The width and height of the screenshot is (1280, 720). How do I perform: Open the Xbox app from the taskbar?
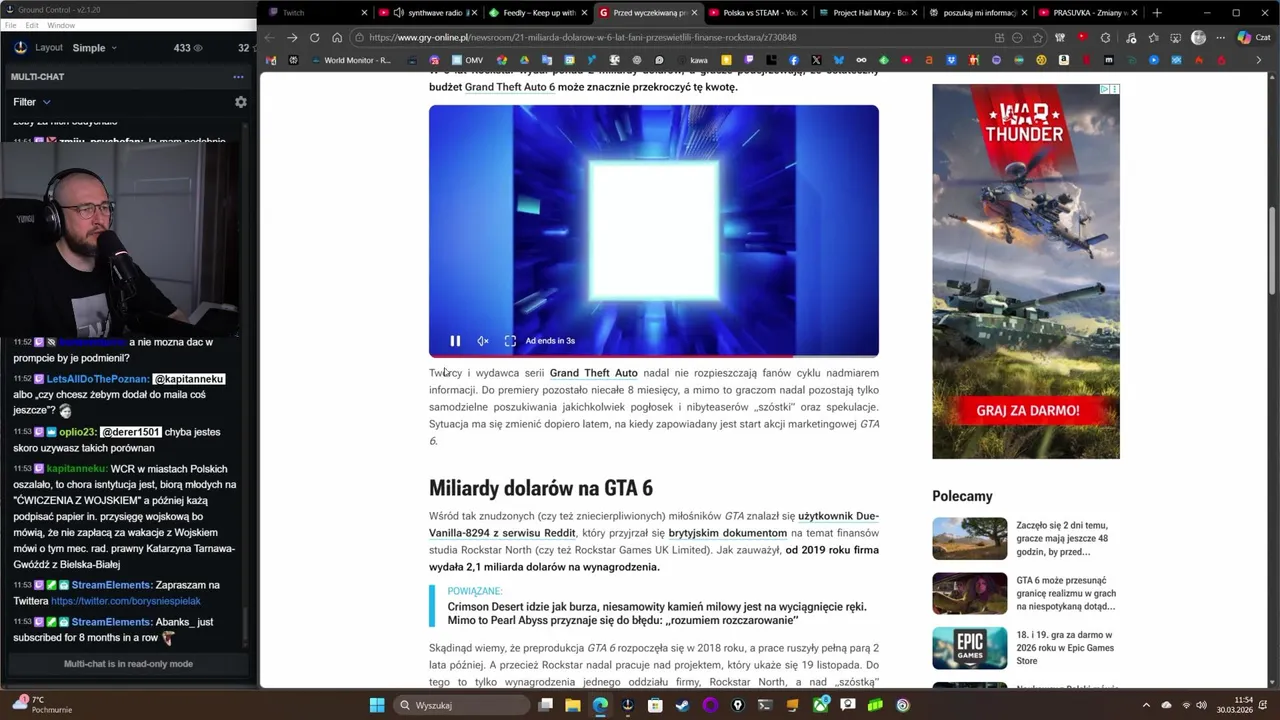click(820, 705)
